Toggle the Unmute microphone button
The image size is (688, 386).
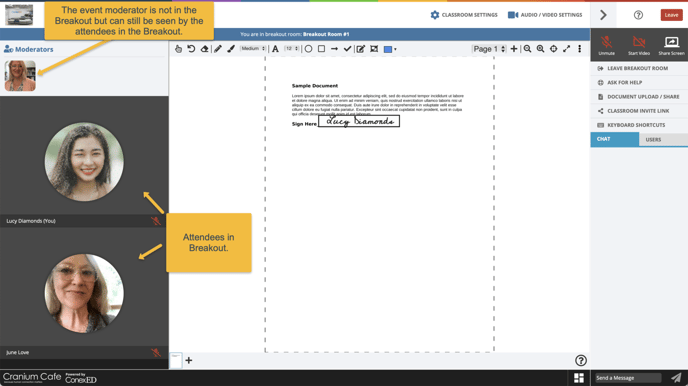pyautogui.click(x=606, y=45)
